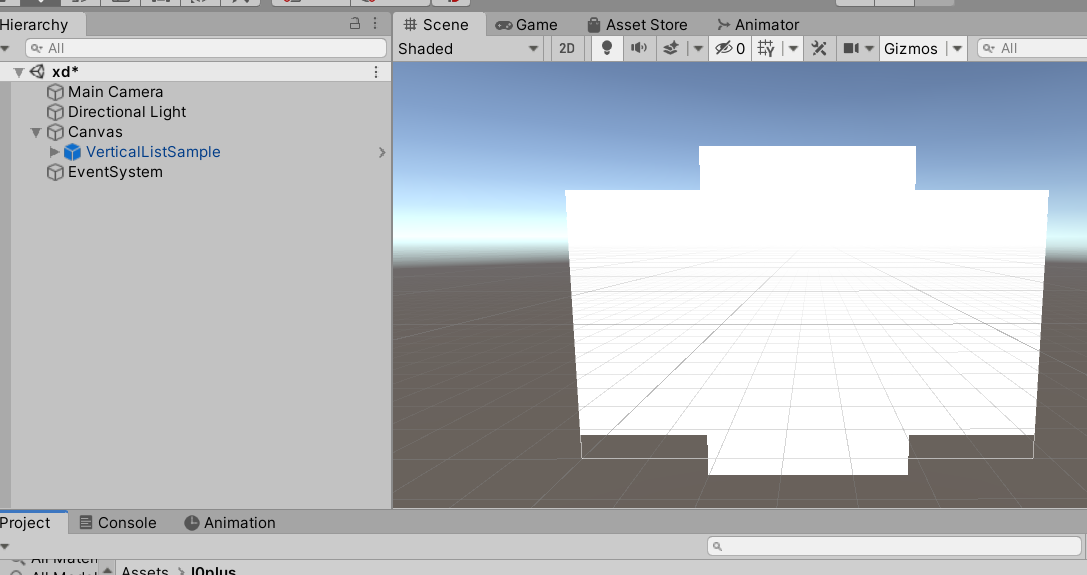
Task: Switch to the Game tab
Action: click(526, 25)
